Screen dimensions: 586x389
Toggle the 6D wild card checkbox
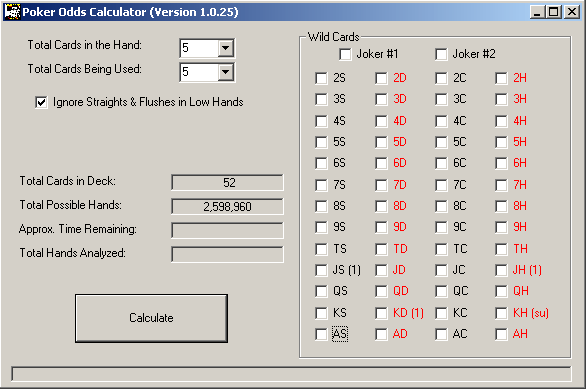point(381,163)
